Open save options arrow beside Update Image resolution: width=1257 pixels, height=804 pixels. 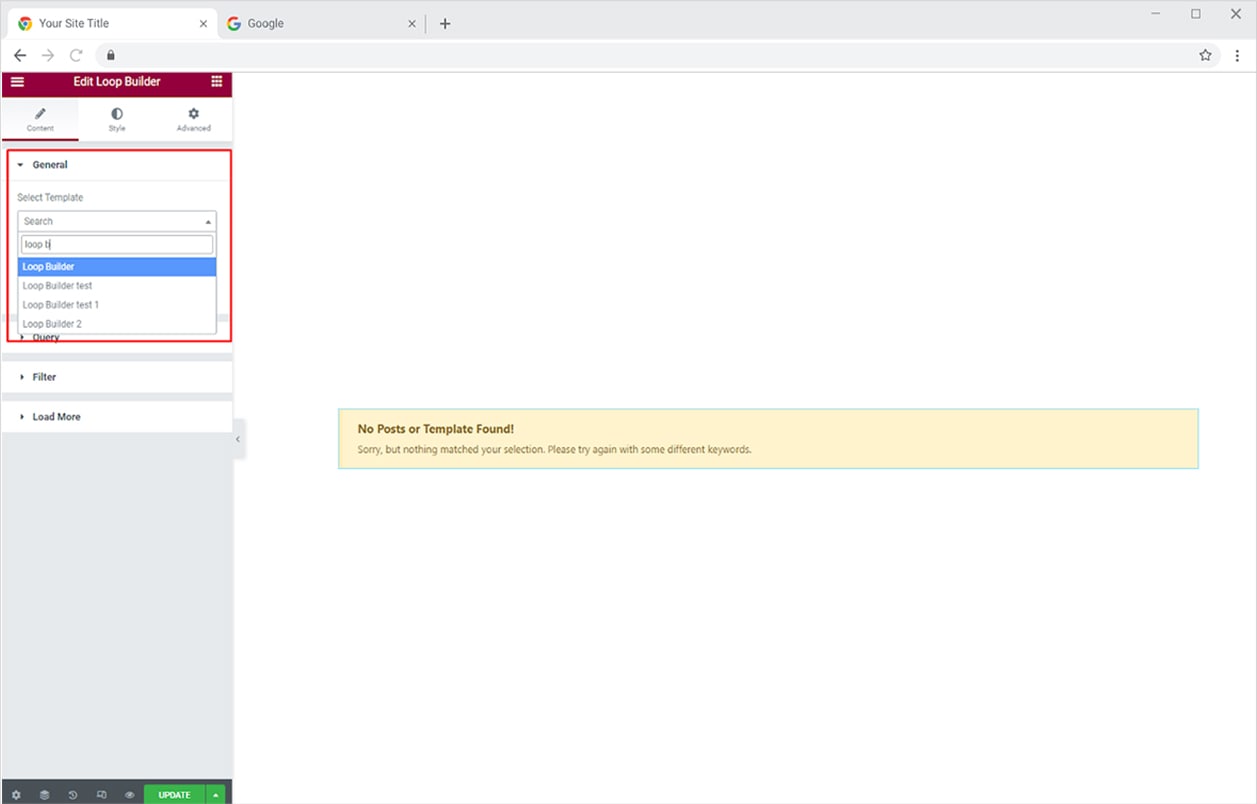point(216,795)
